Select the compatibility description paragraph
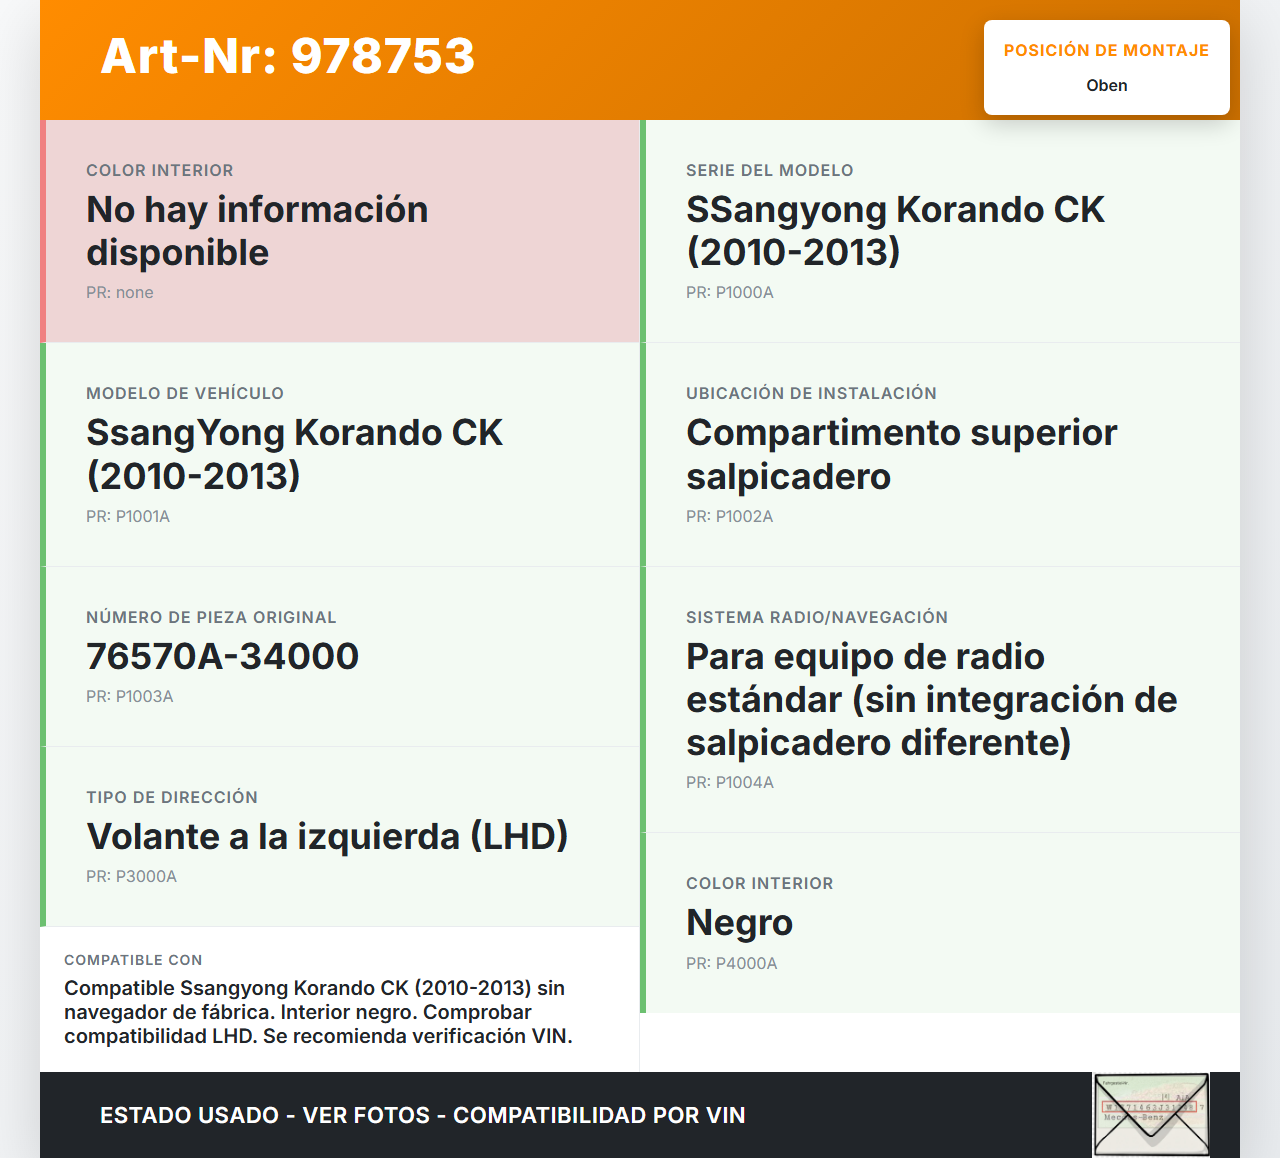This screenshot has height=1159, width=1280. point(318,1012)
